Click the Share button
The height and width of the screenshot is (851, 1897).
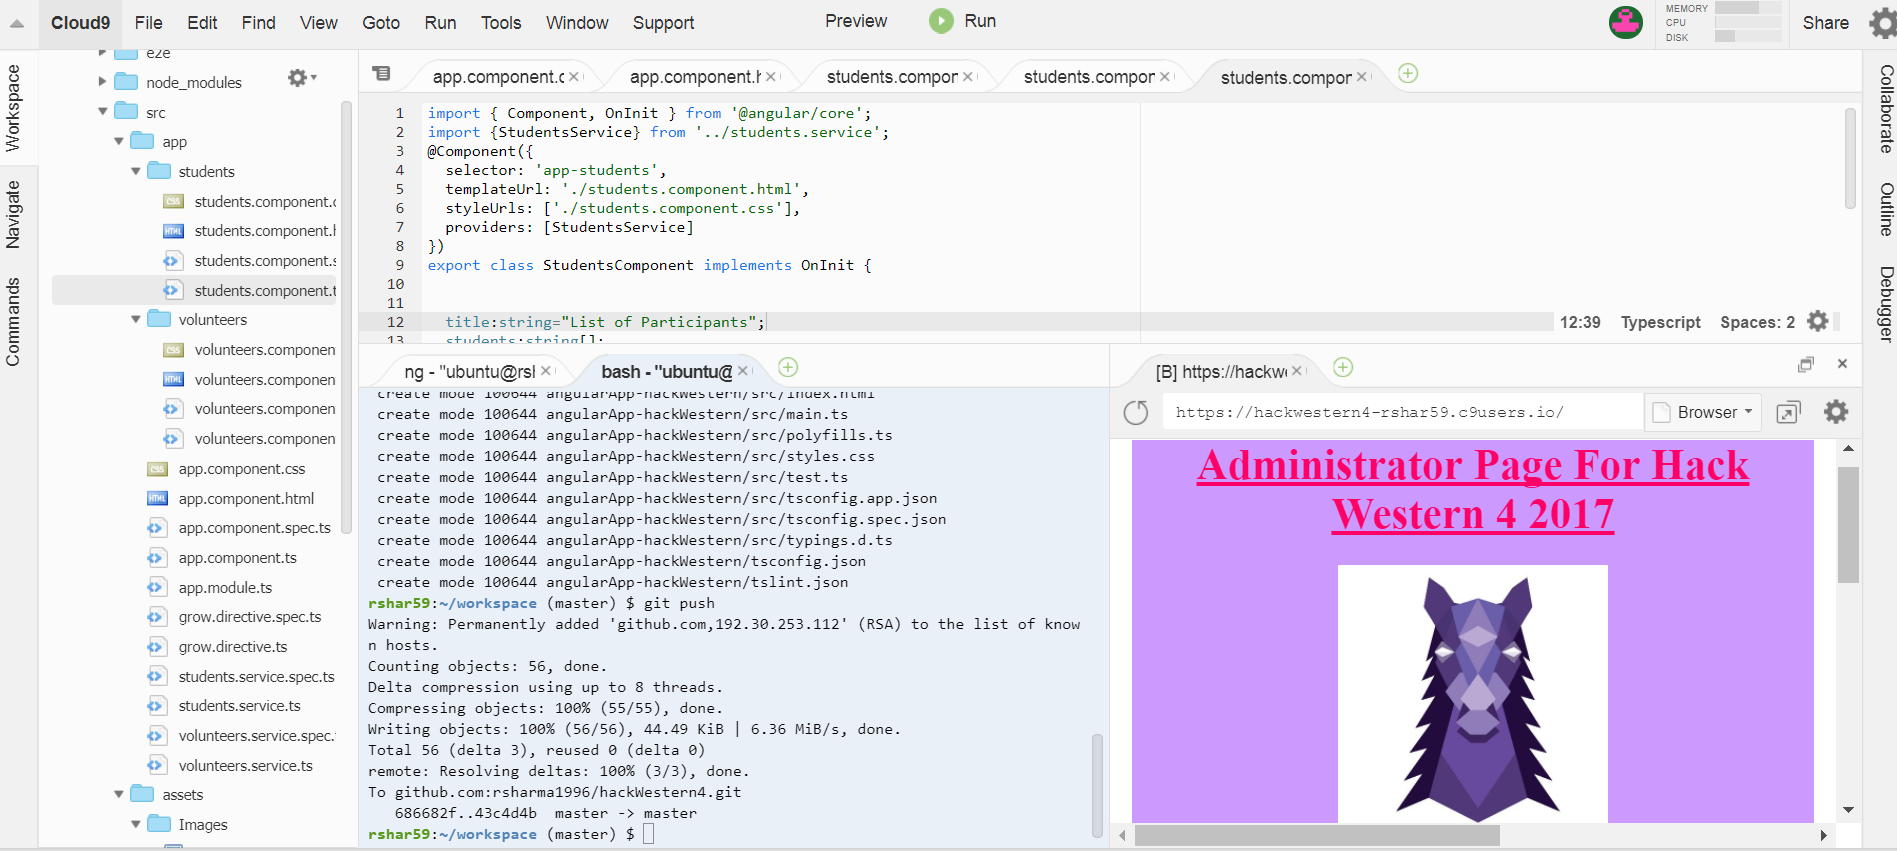click(x=1825, y=23)
